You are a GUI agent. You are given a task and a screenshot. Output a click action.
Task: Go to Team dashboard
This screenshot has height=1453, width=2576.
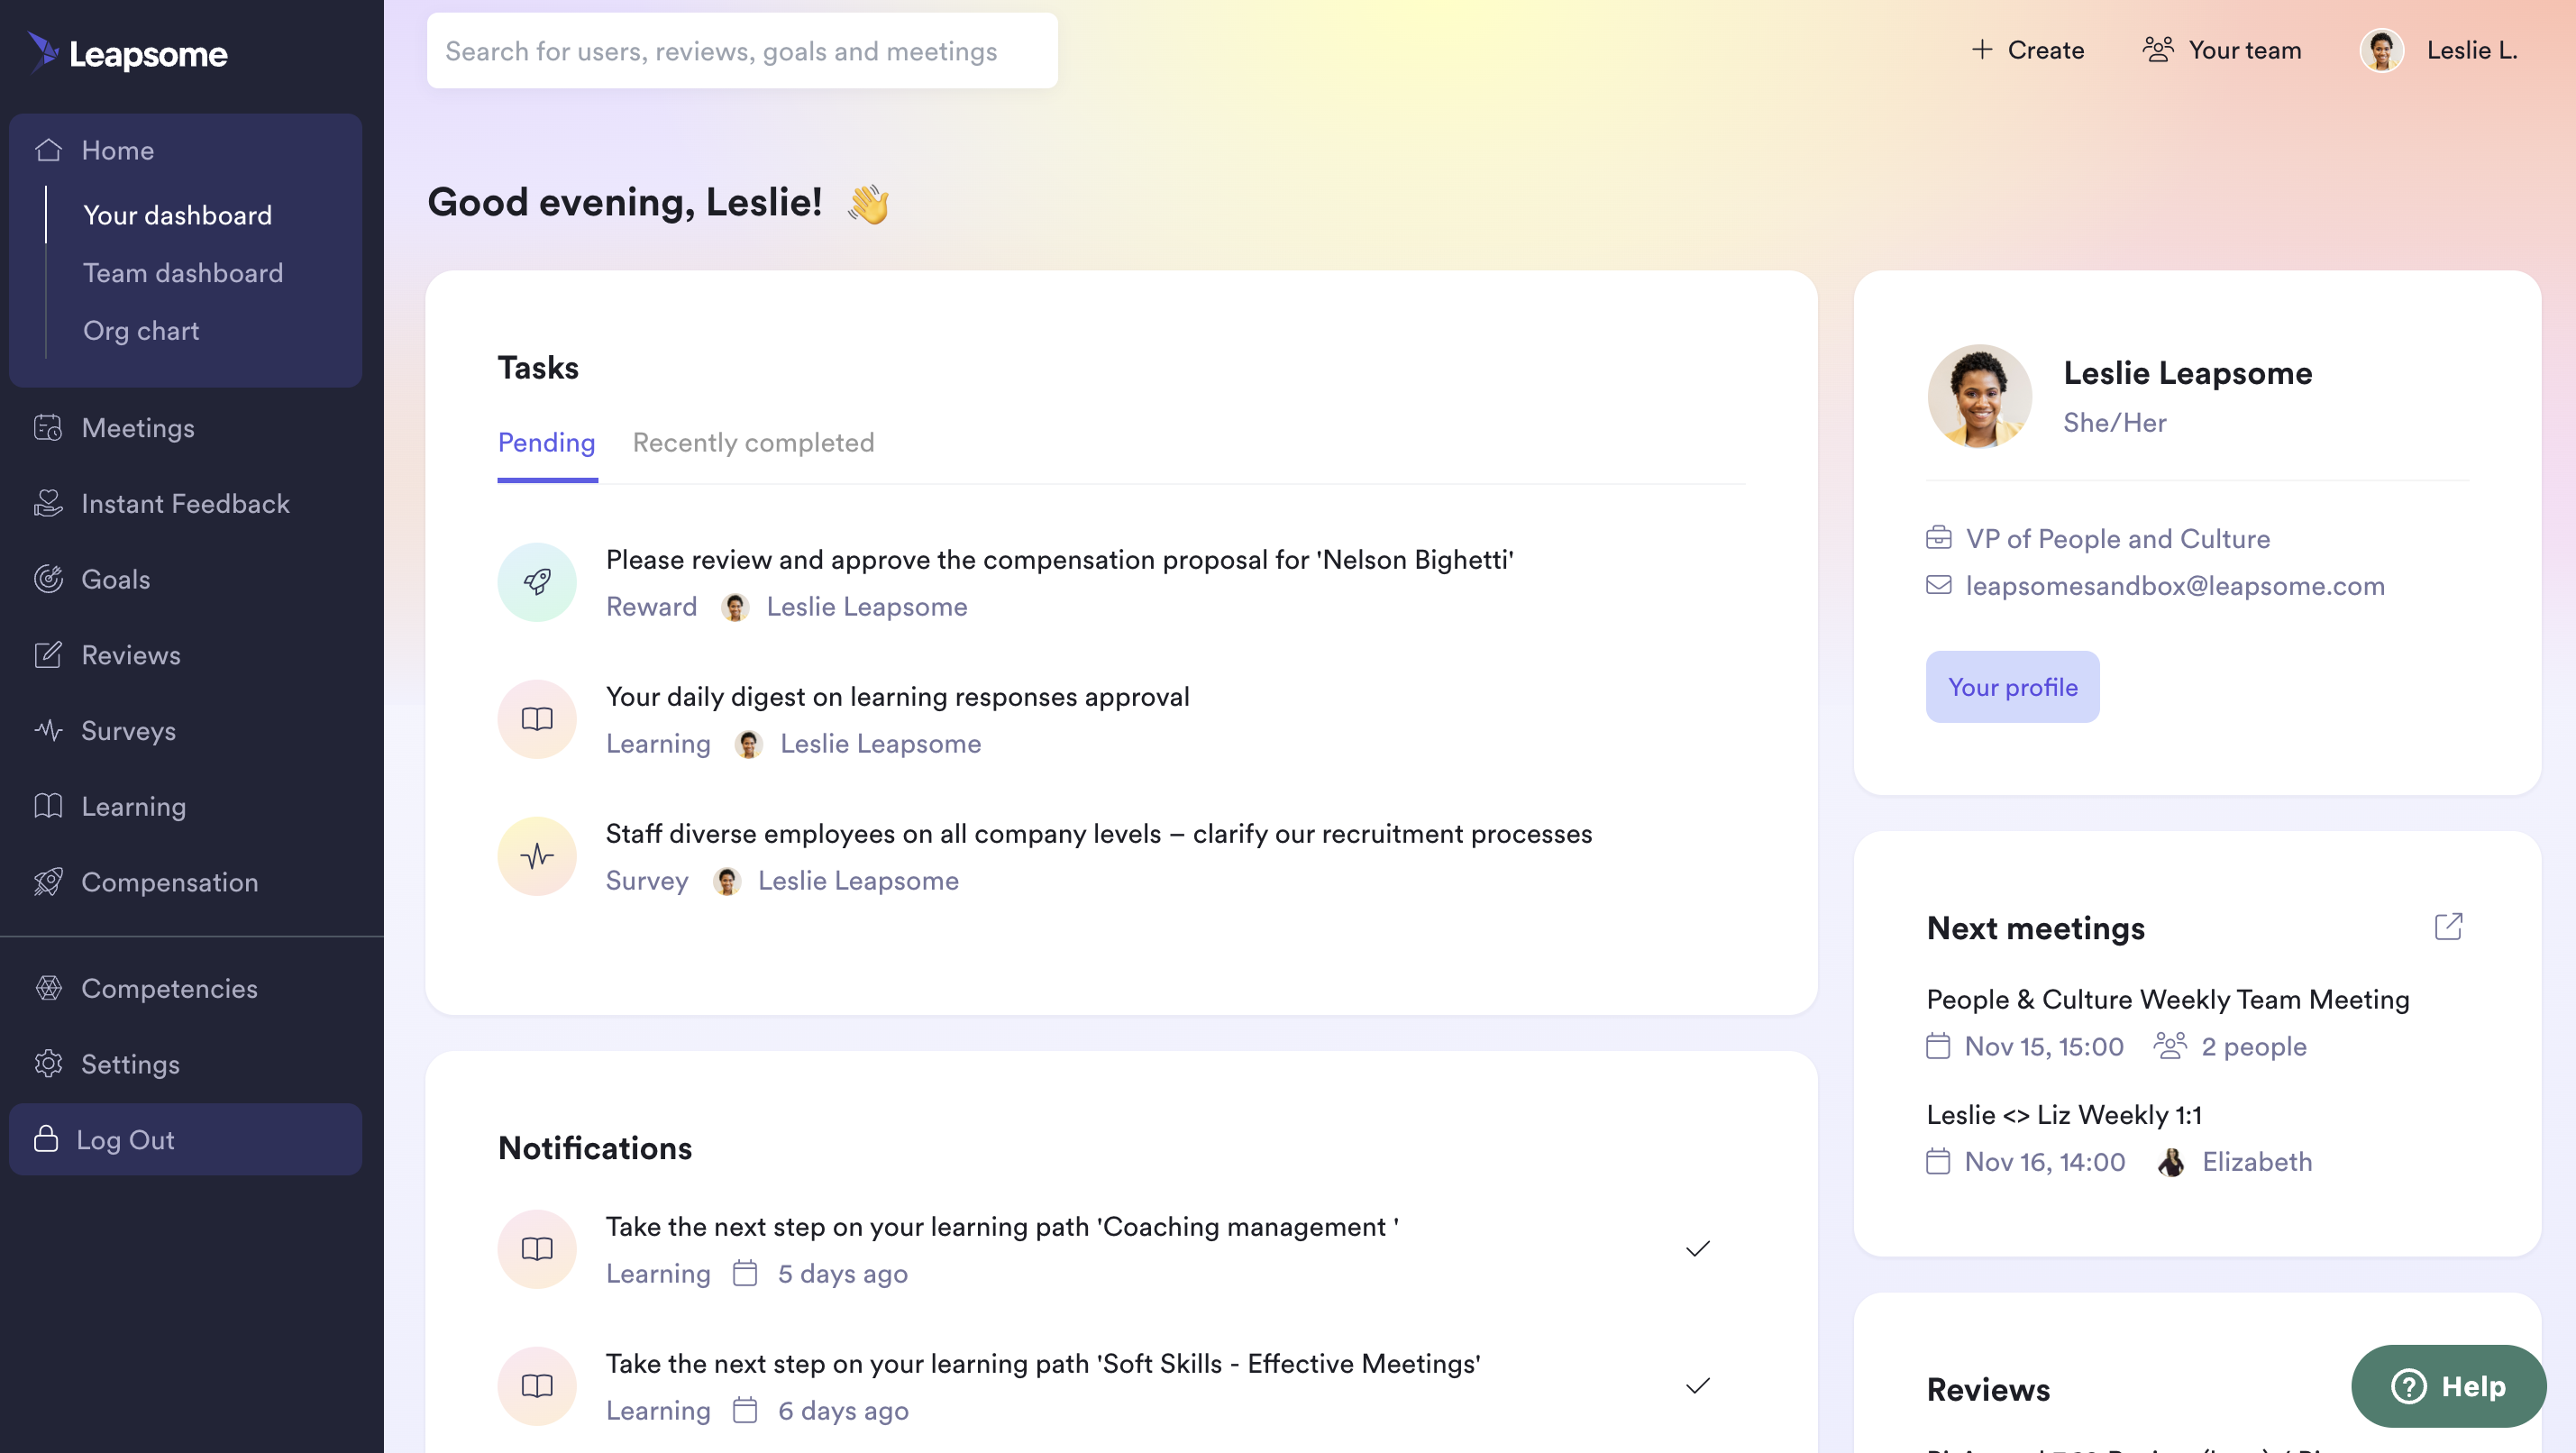point(183,273)
